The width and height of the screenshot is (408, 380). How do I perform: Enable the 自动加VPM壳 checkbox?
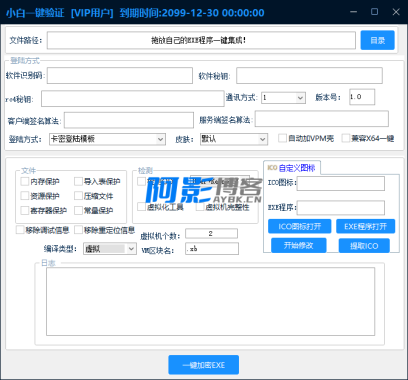pyautogui.click(x=282, y=138)
